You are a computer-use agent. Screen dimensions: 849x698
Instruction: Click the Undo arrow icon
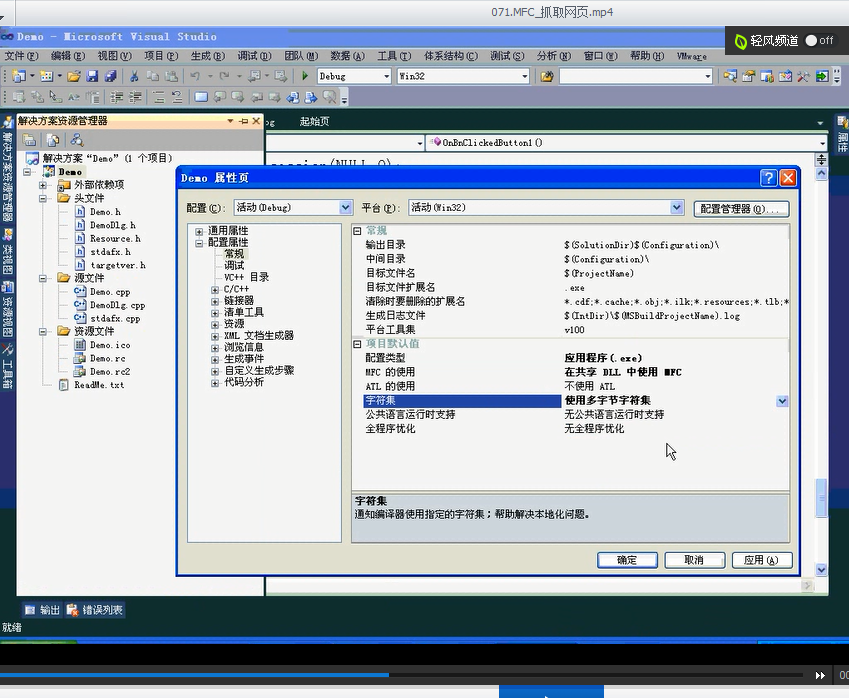click(195, 76)
